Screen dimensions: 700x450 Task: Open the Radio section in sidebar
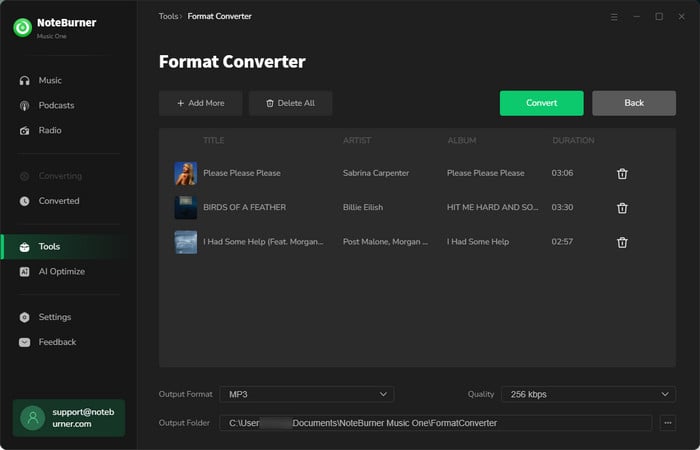[50, 130]
